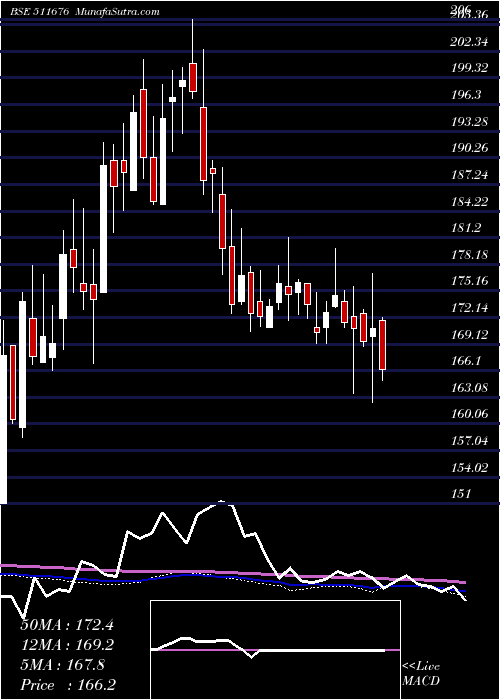Click the 187.24 price axis label
The height and width of the screenshot is (700, 500).
click(x=469, y=175)
